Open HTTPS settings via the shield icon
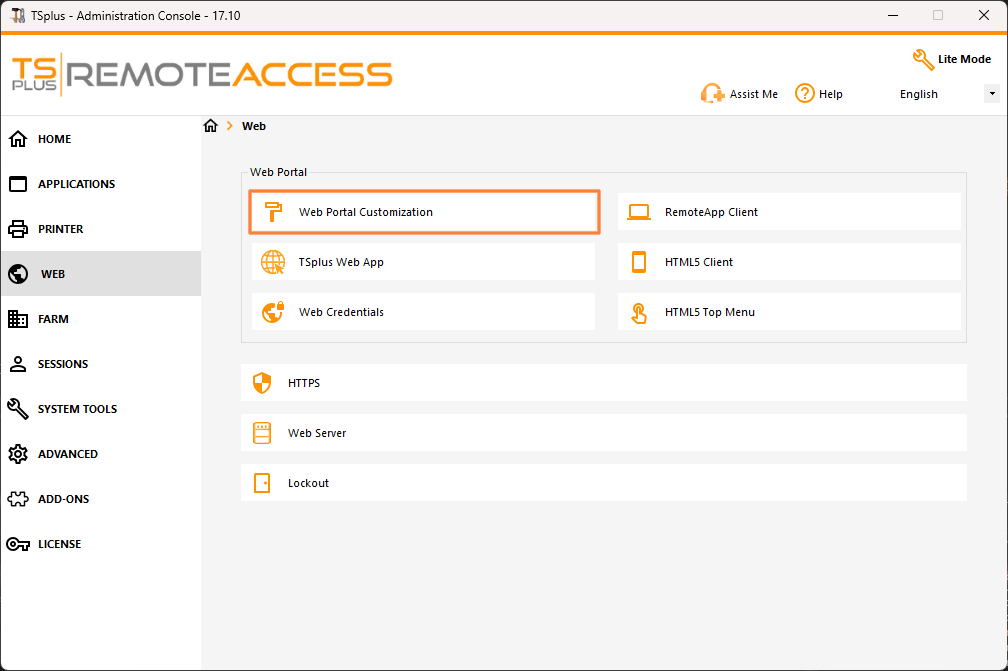Viewport: 1008px width, 671px height. click(262, 383)
